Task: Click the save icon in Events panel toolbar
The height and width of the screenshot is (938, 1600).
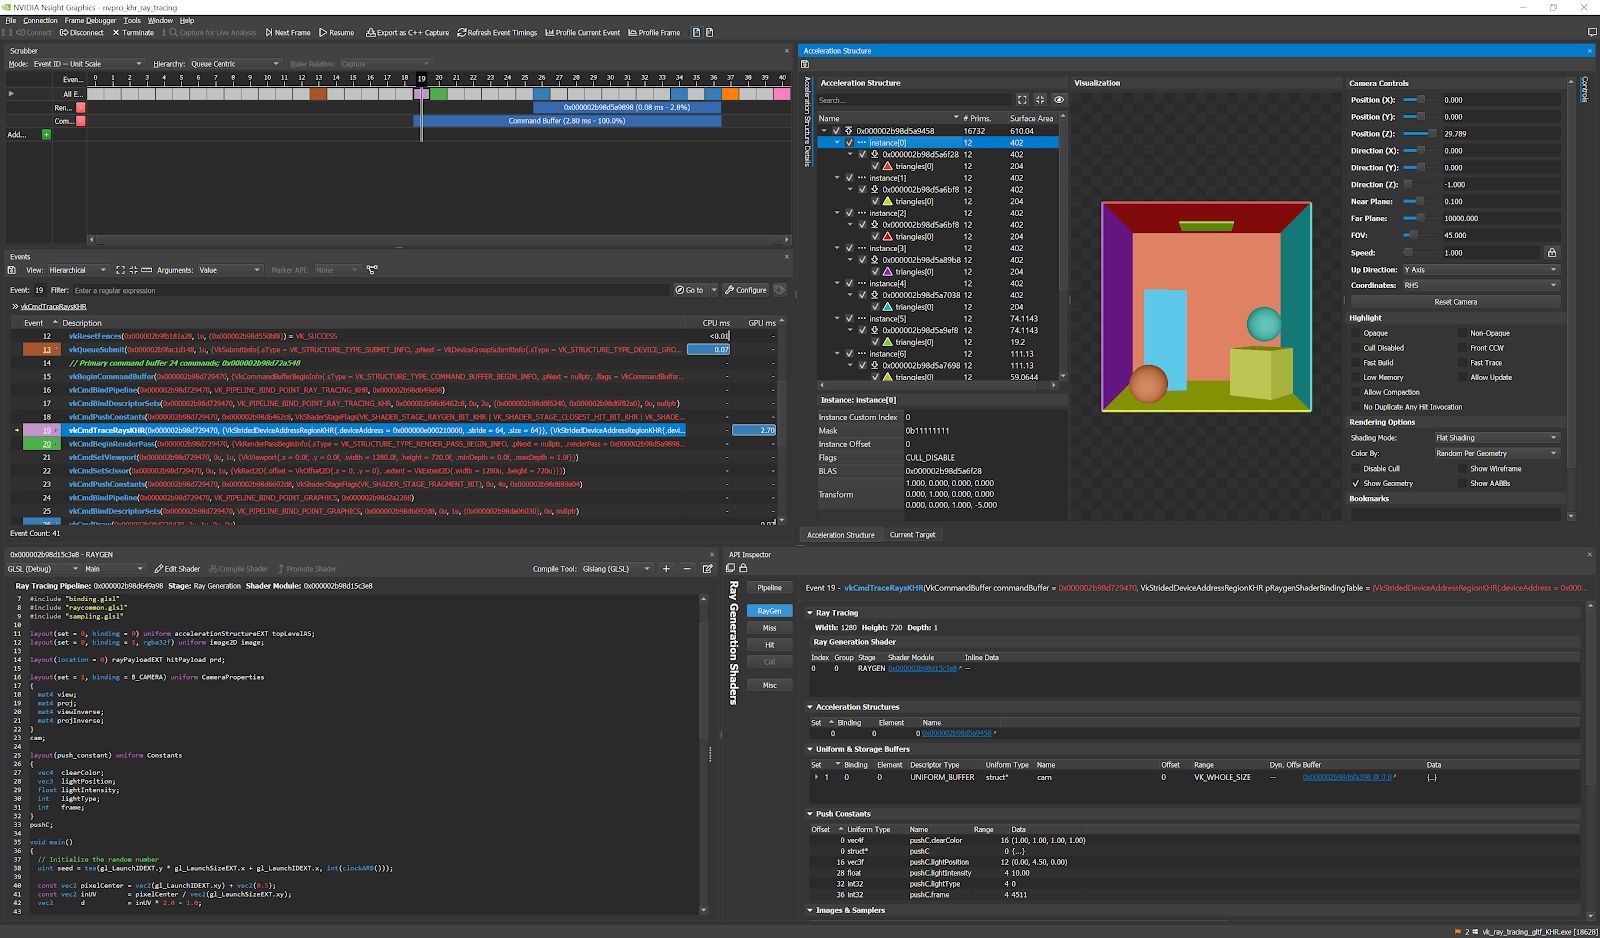Action: point(12,270)
